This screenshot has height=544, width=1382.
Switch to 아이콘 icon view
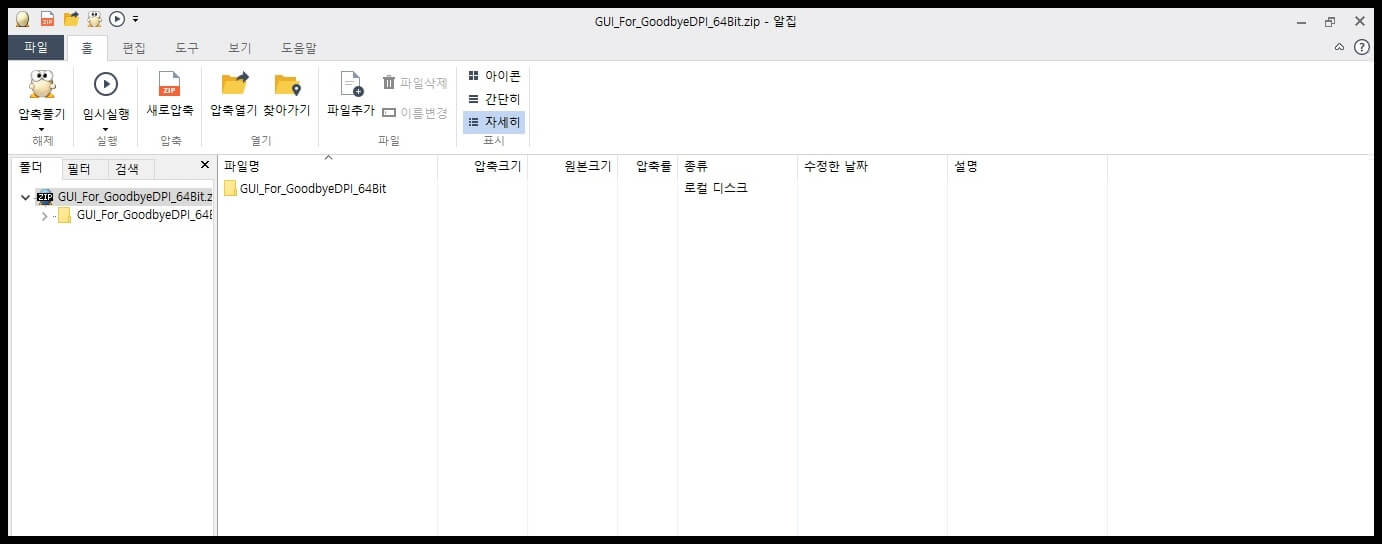click(x=494, y=76)
